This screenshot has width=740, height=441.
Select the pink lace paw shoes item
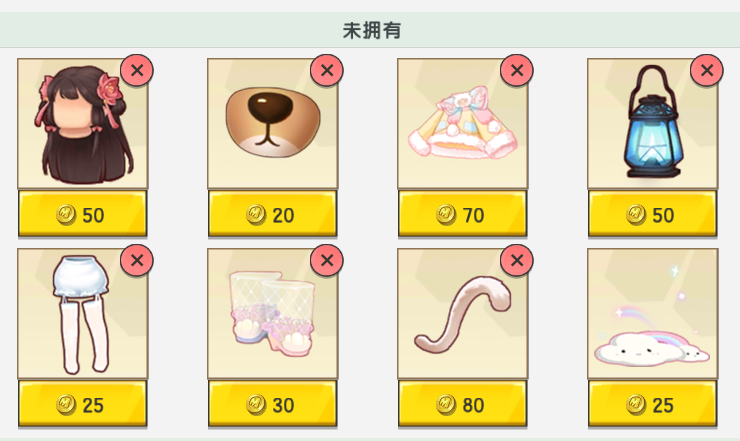point(273,314)
